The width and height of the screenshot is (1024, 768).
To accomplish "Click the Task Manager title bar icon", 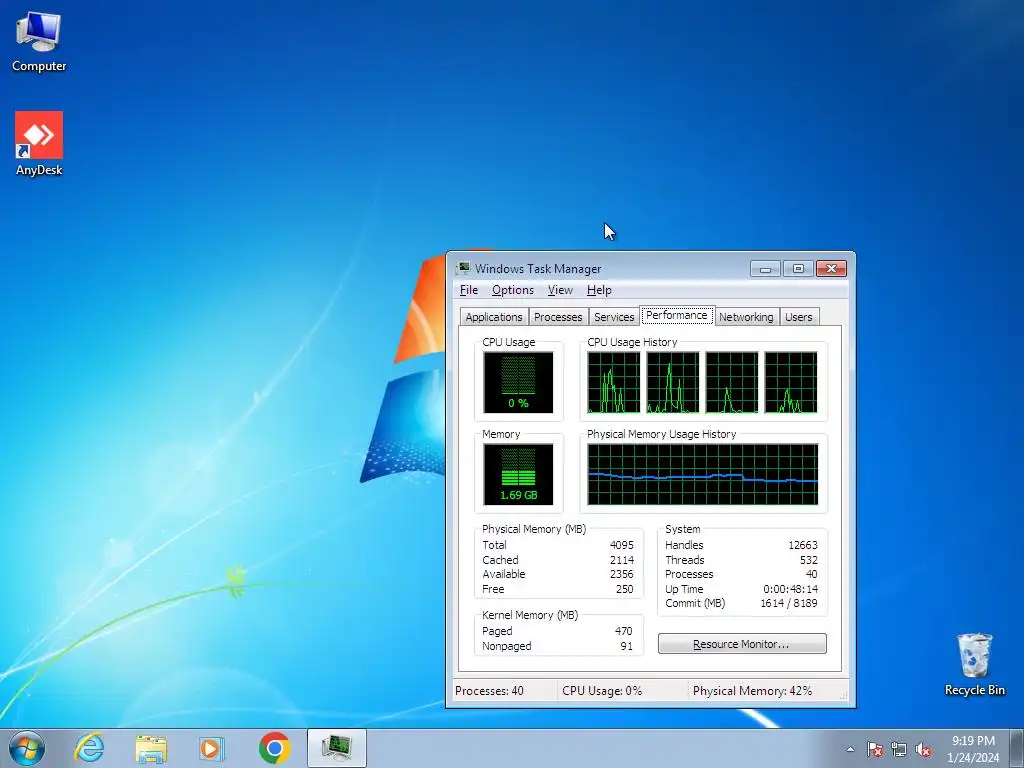I will [x=463, y=268].
